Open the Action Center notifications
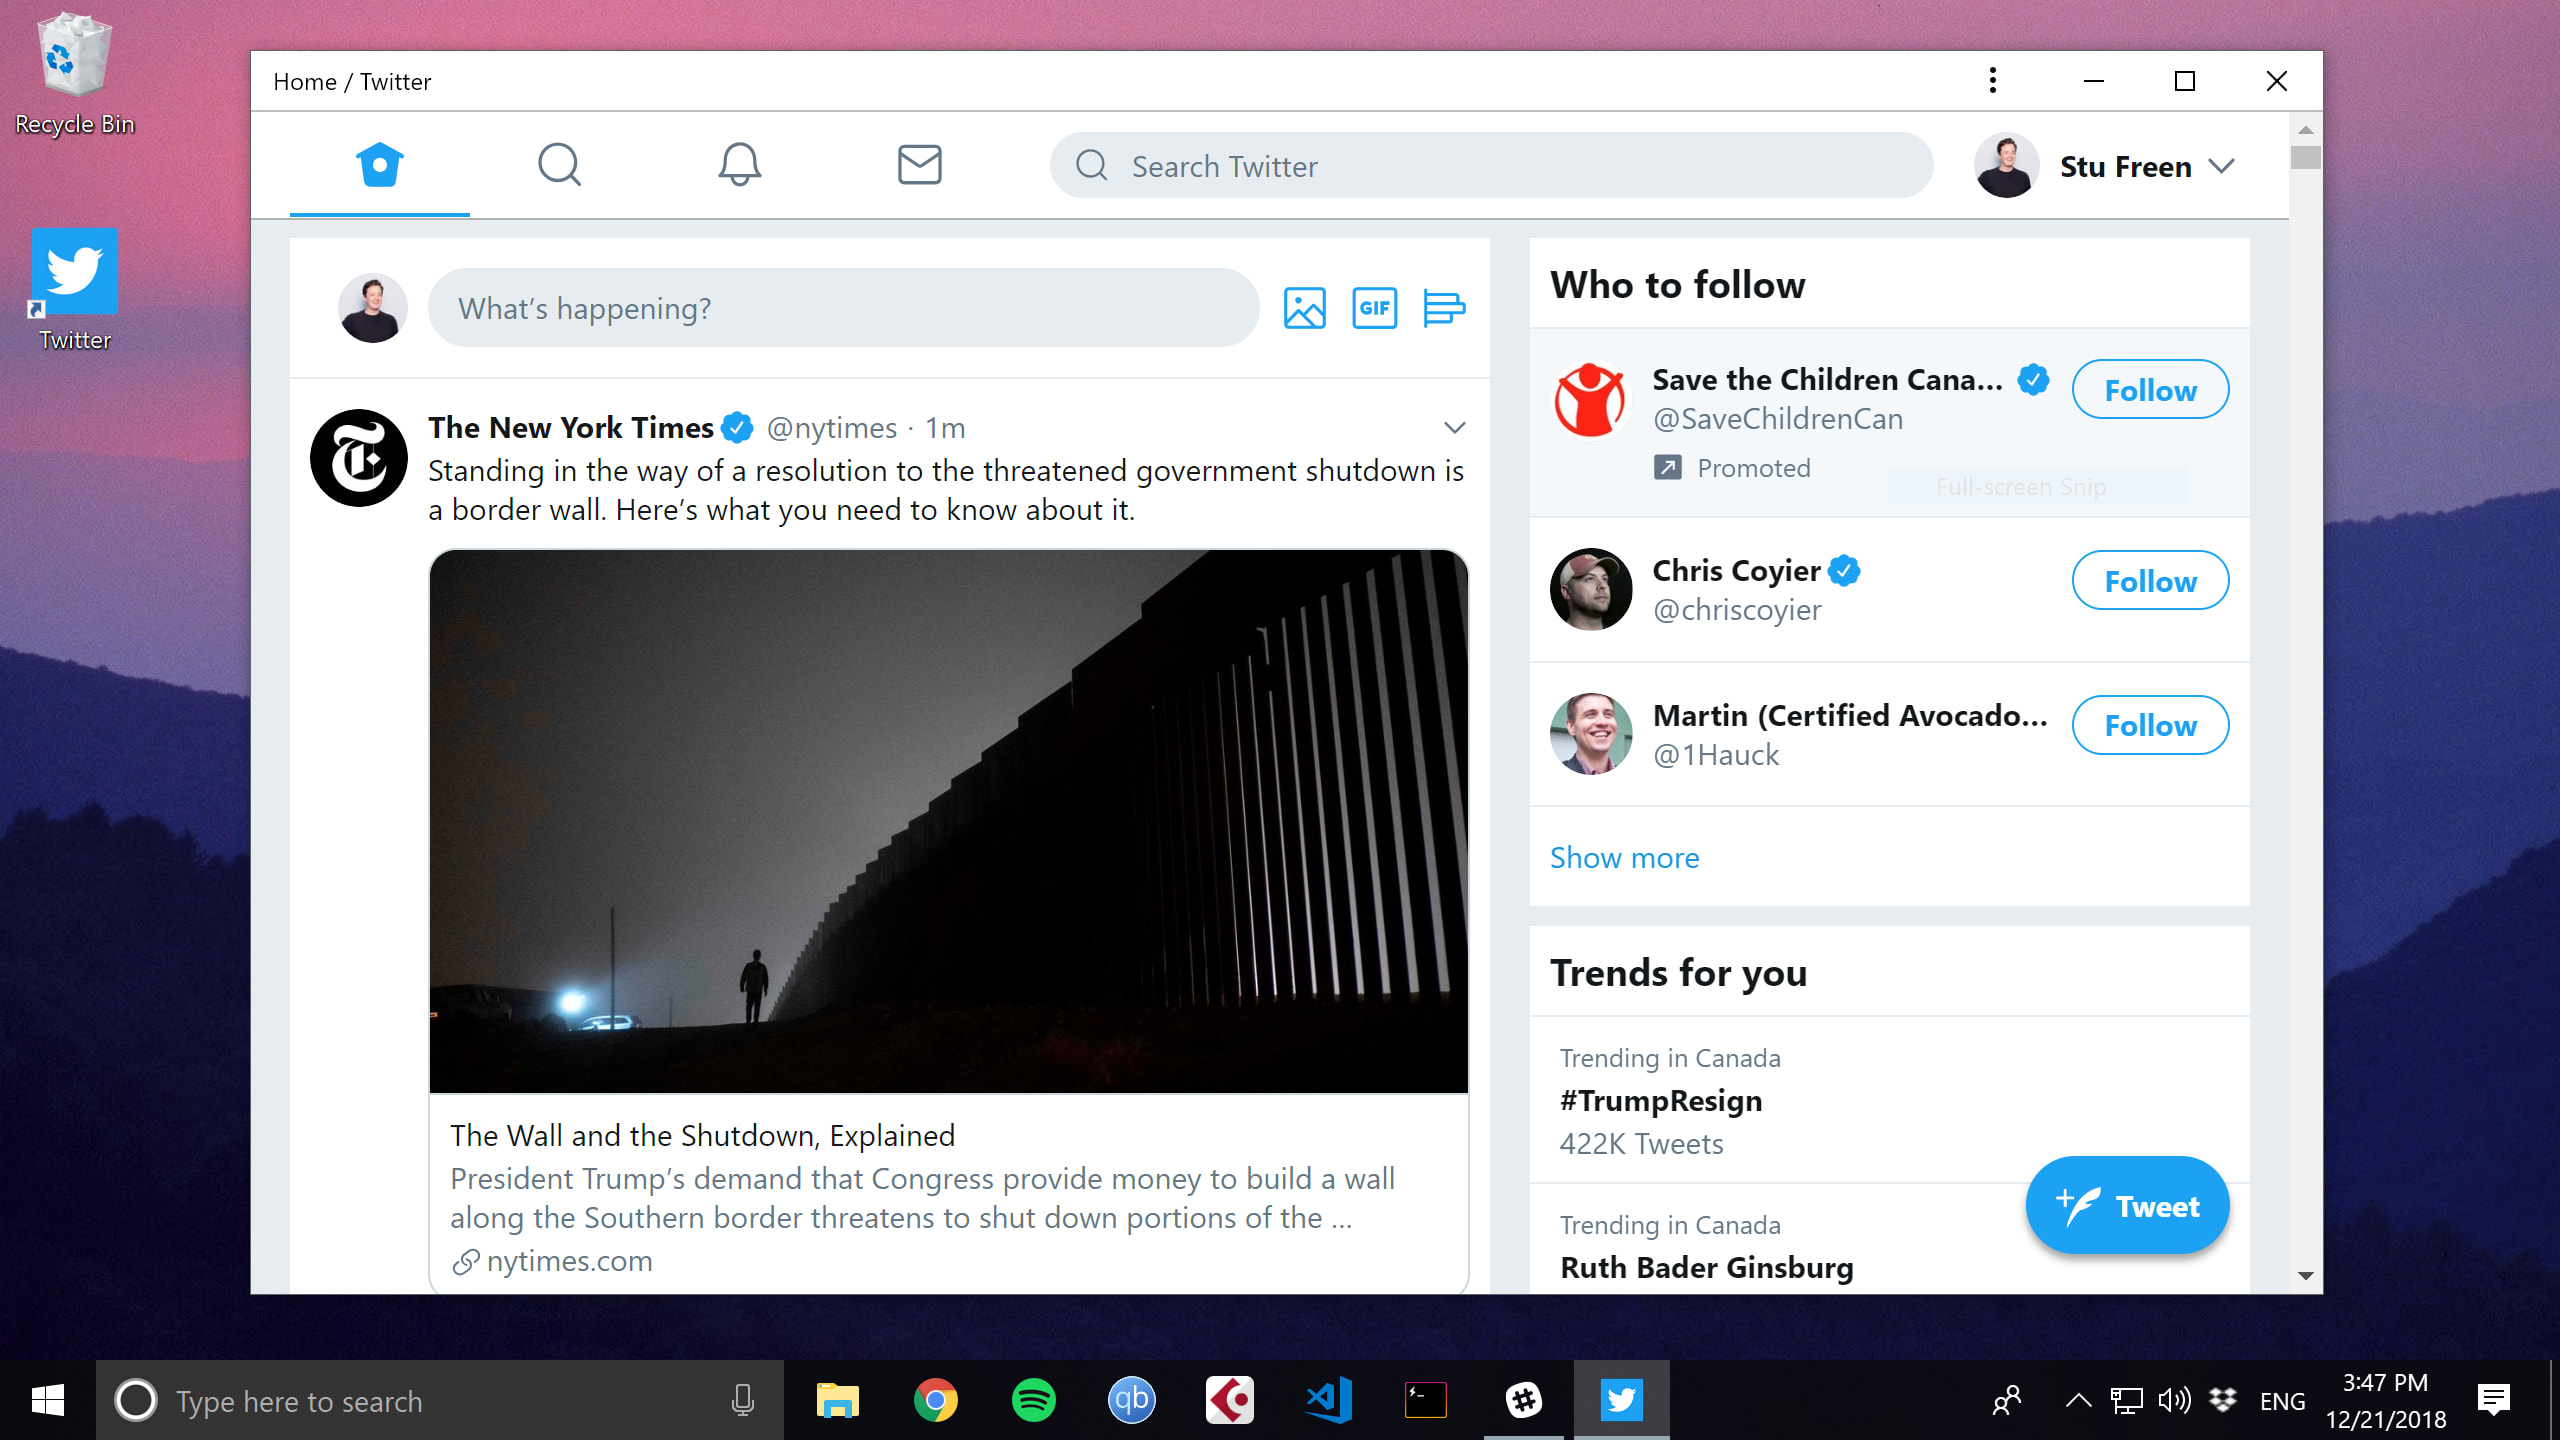This screenshot has height=1440, width=2560. tap(2494, 1401)
